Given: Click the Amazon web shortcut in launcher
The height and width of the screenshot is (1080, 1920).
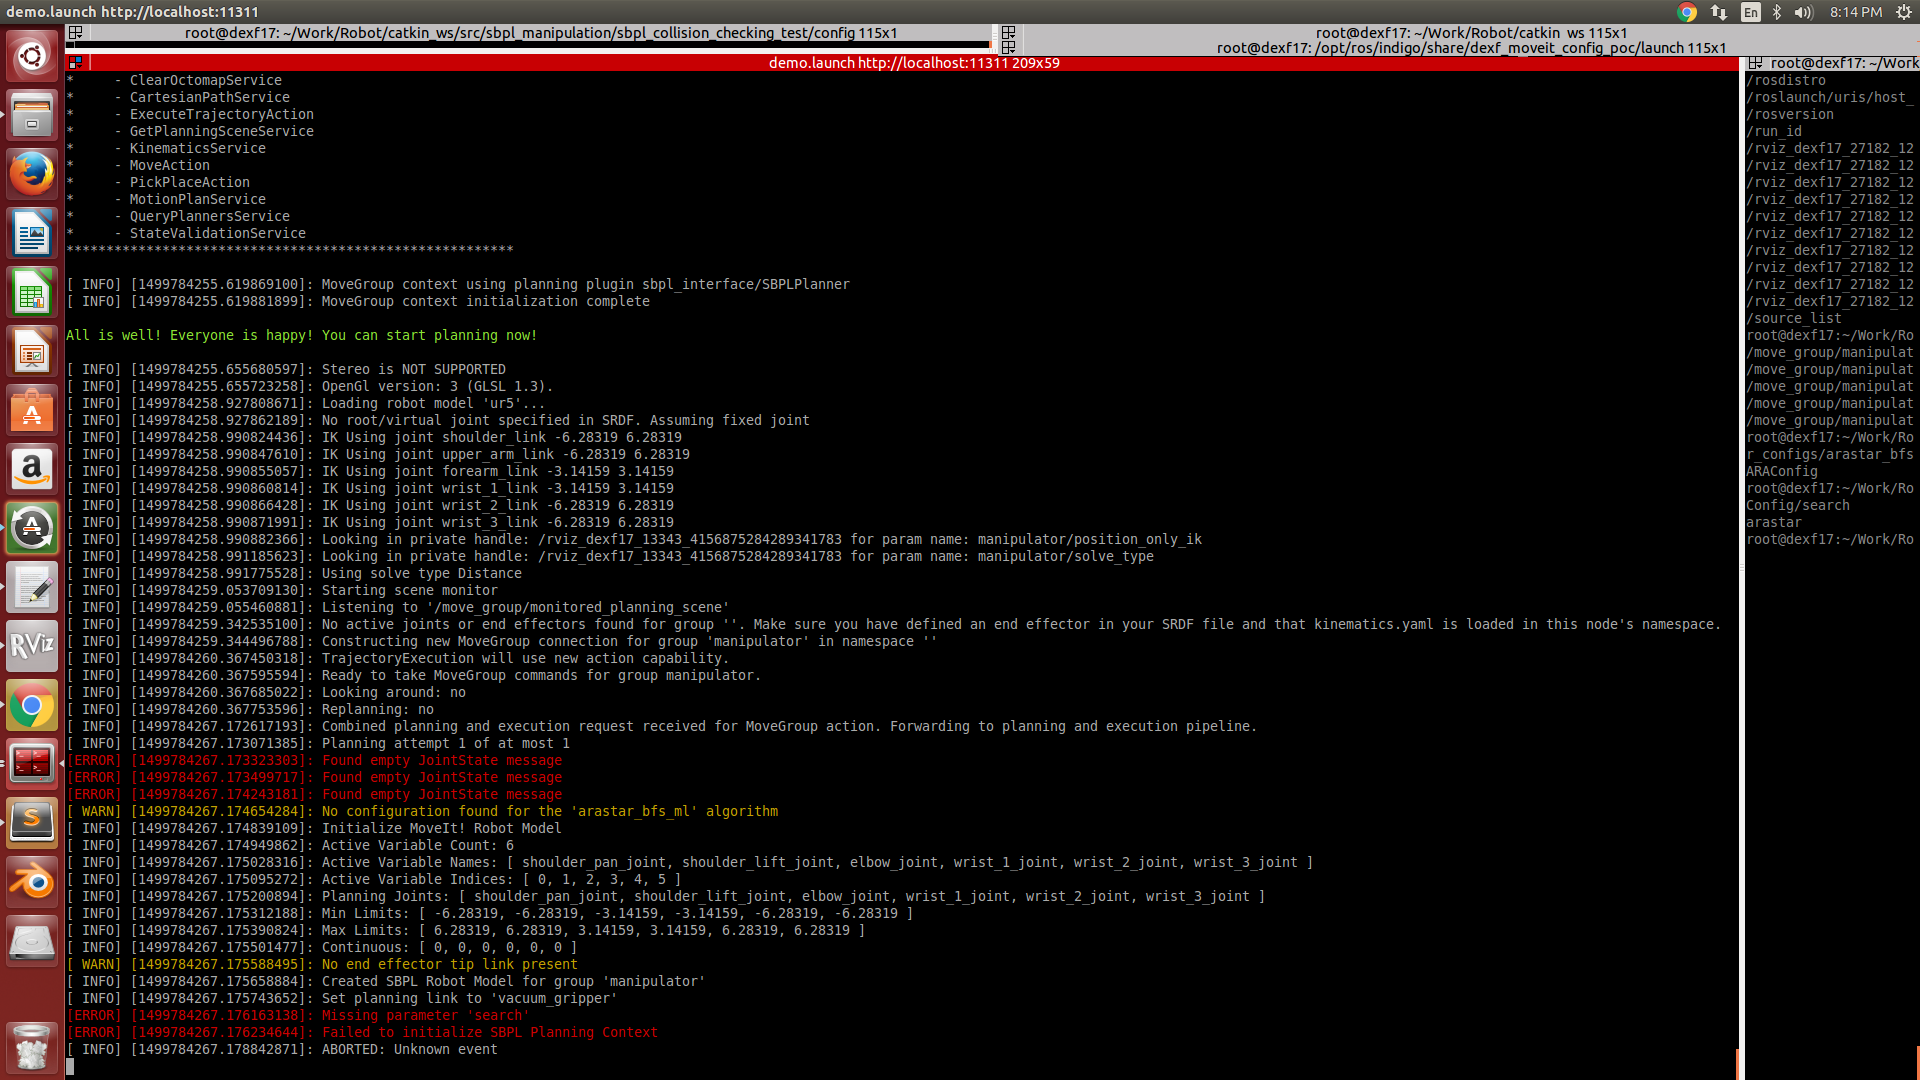Looking at the screenshot, I should [33, 470].
